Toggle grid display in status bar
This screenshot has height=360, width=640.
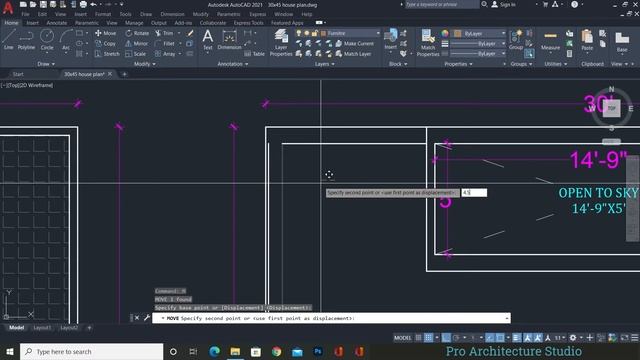[x=418, y=338]
